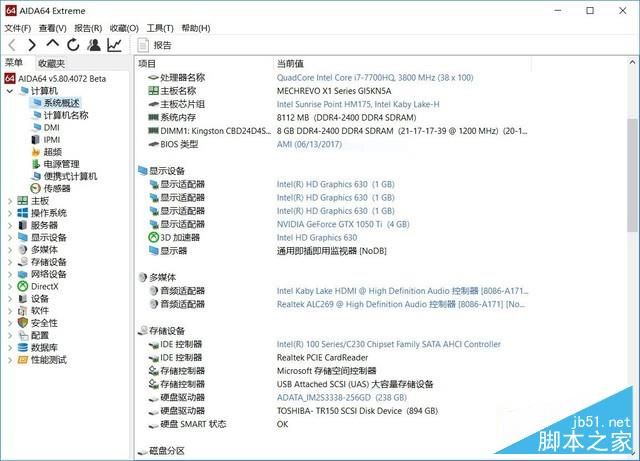Image resolution: width=640 pixels, height=461 pixels.
Task: Click the 操作系统 Windows logo icon
Action: pos(23,213)
